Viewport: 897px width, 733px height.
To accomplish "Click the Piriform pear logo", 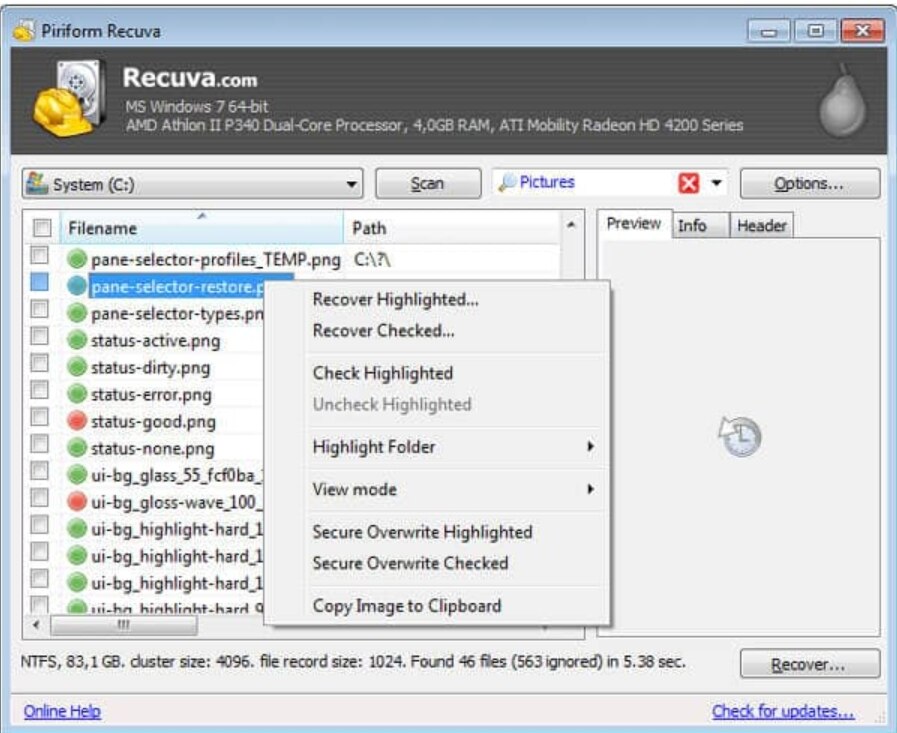I will (x=842, y=101).
